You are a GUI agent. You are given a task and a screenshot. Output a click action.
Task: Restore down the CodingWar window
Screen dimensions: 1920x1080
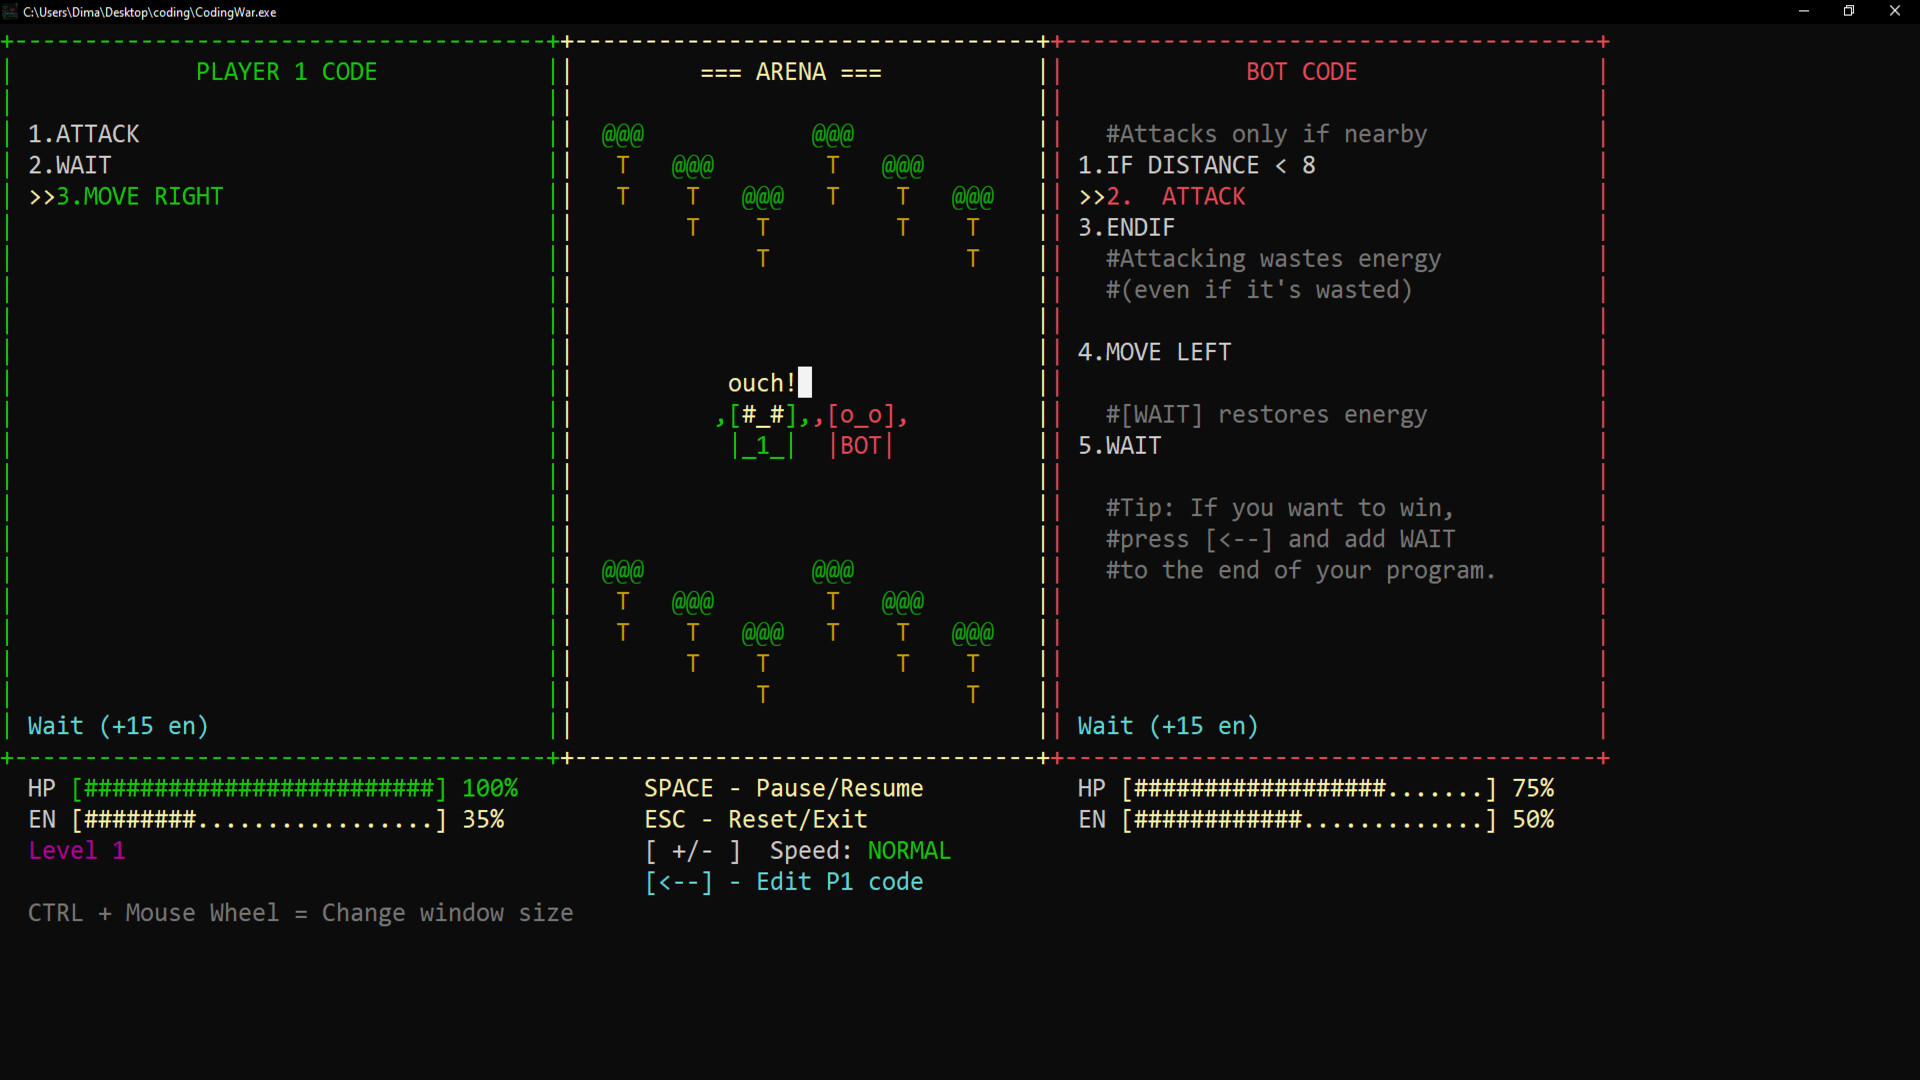tap(1849, 12)
